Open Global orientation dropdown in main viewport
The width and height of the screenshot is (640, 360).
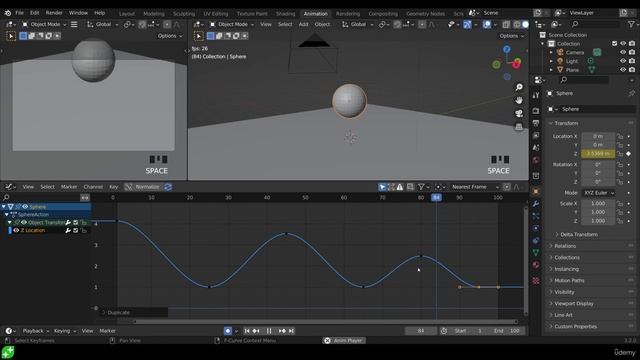pos(358,24)
